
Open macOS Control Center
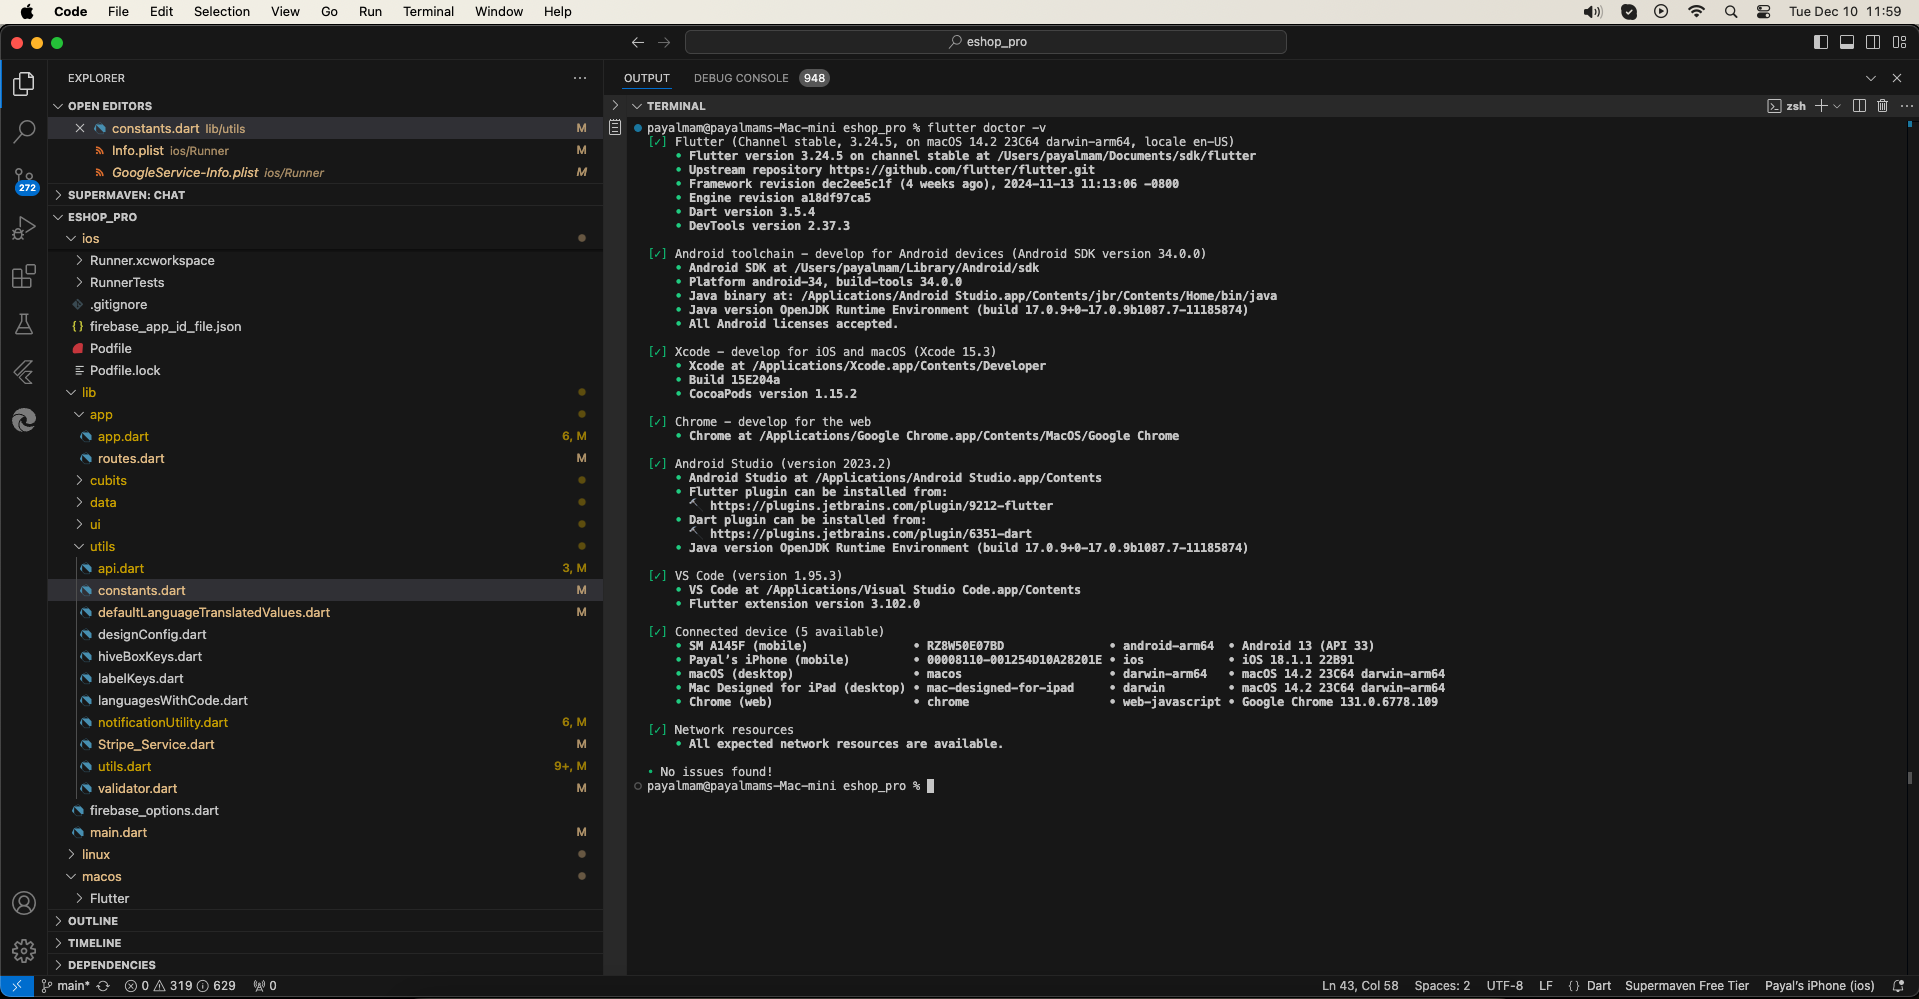tap(1764, 12)
